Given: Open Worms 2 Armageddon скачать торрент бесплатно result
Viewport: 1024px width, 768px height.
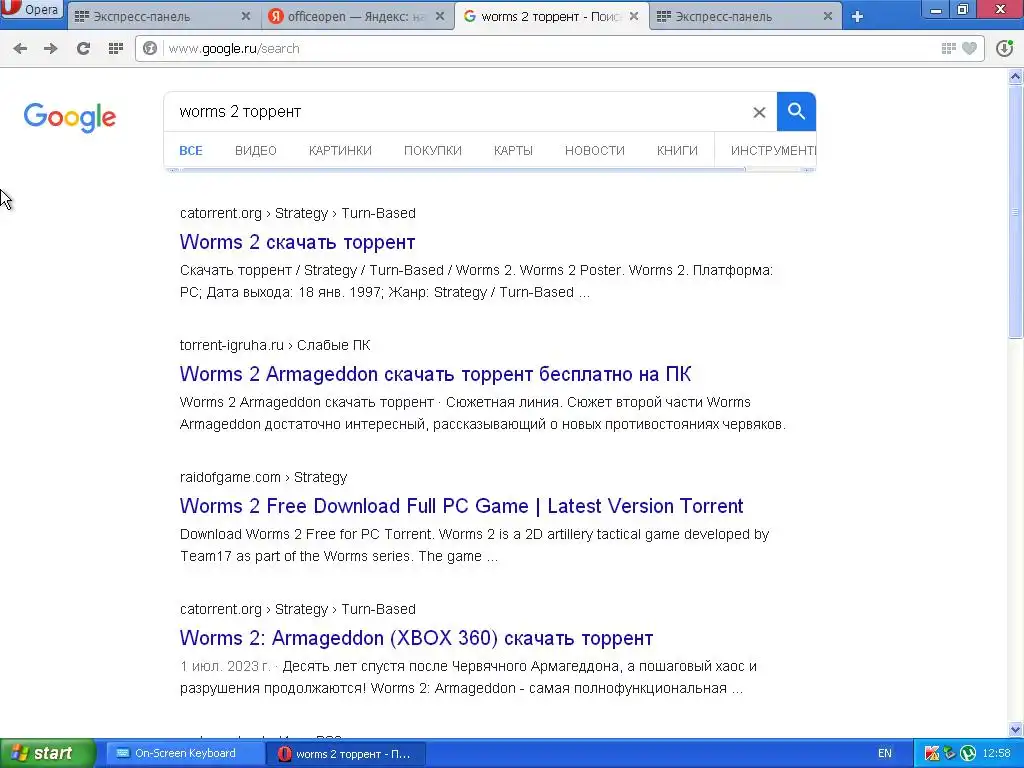Looking at the screenshot, I should coord(435,374).
